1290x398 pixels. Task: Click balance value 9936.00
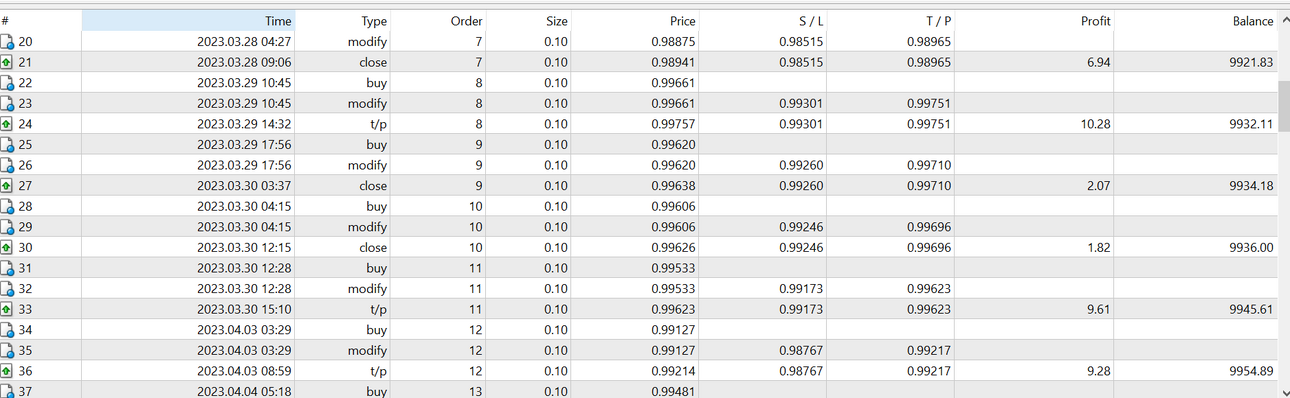click(x=1251, y=248)
